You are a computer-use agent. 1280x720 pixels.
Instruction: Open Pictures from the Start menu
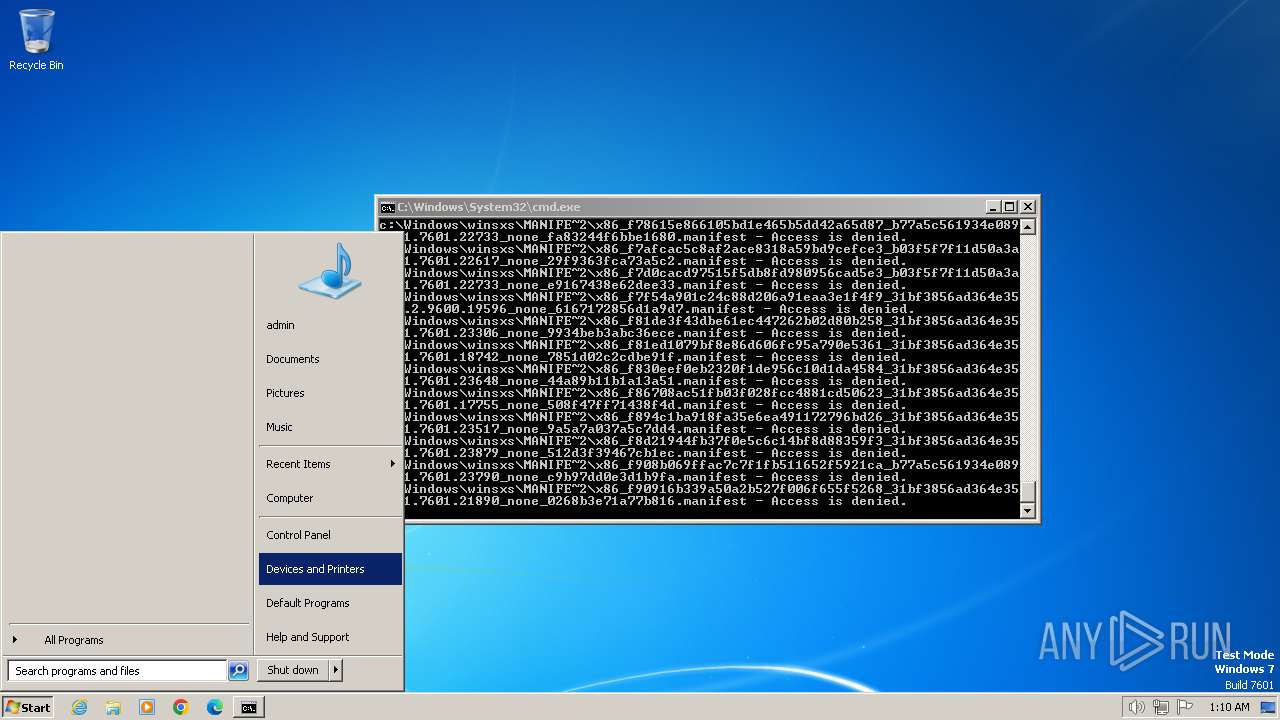(330, 393)
